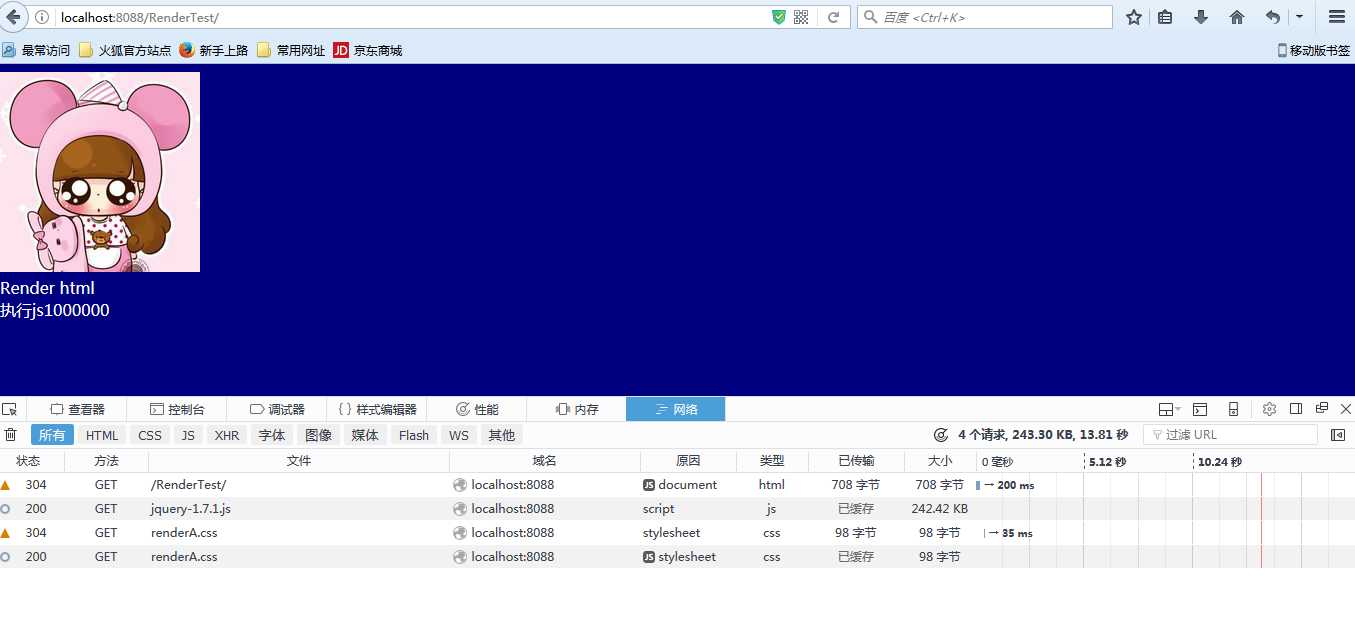1355x630 pixels.
Task: Open devtools settings gear
Action: click(1270, 409)
